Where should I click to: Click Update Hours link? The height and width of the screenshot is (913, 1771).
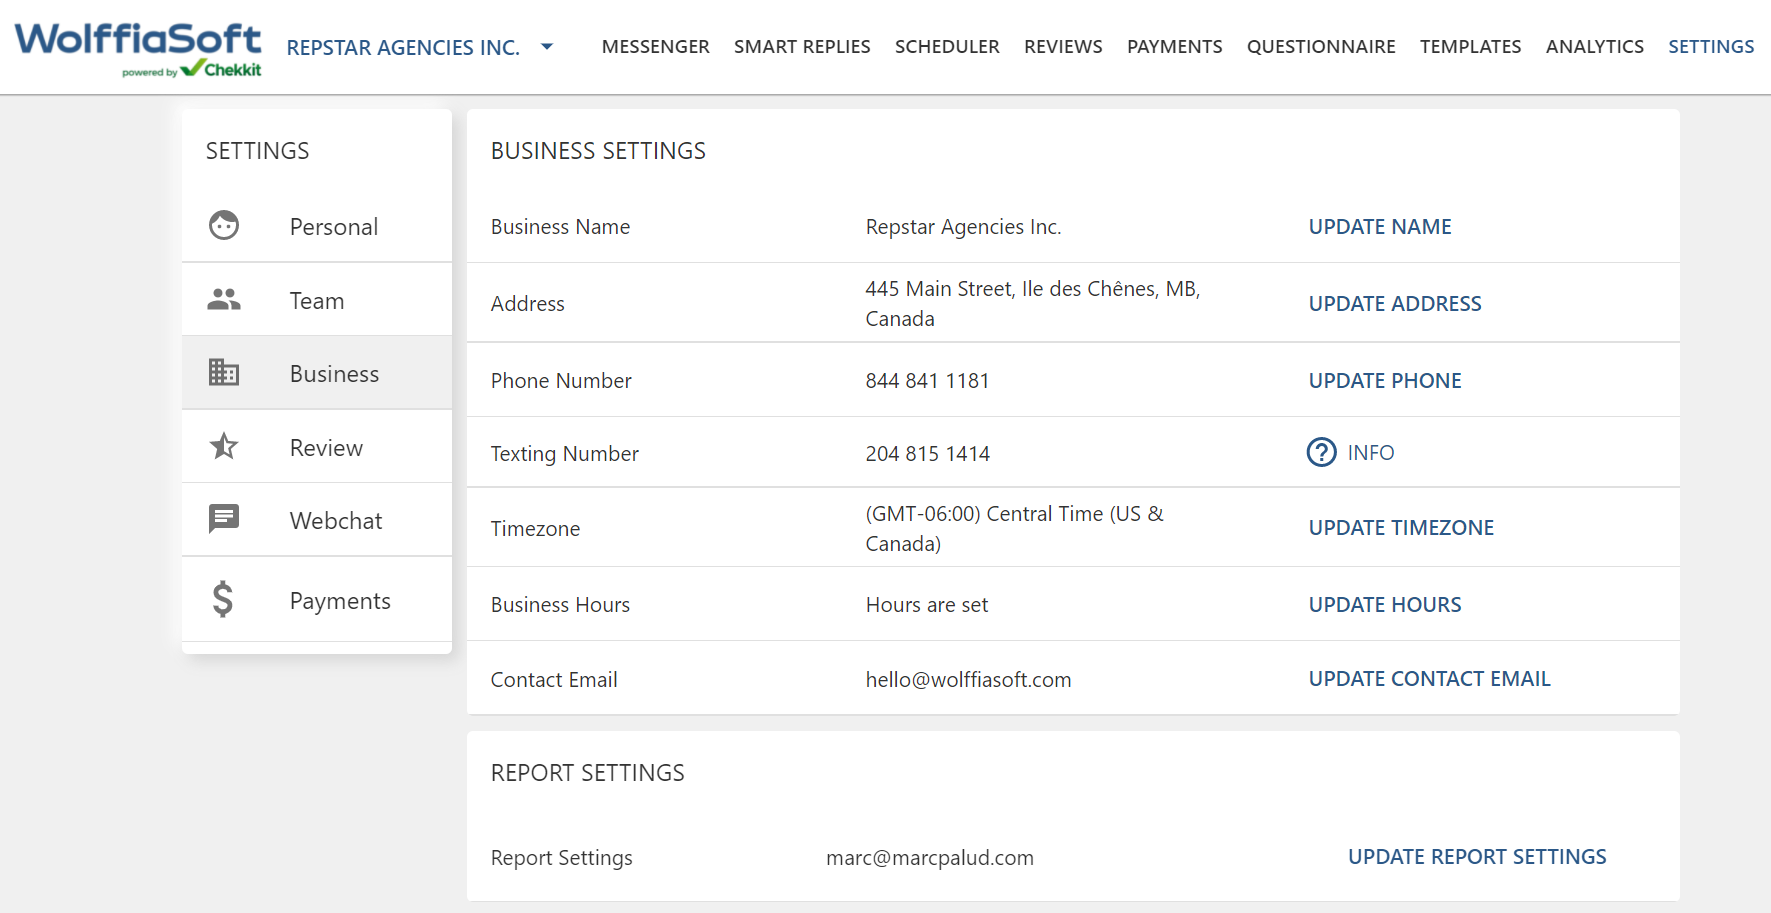coord(1385,605)
